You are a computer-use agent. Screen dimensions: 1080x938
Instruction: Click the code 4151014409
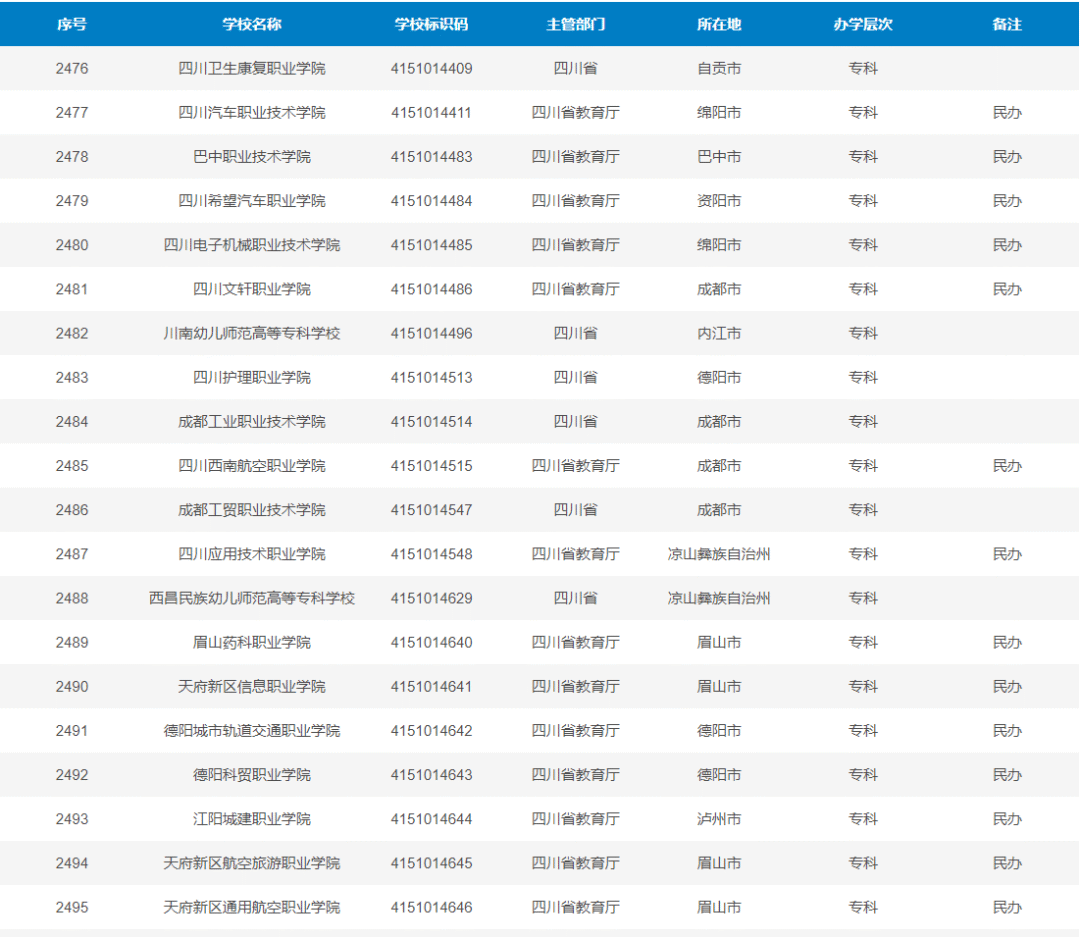coord(431,69)
